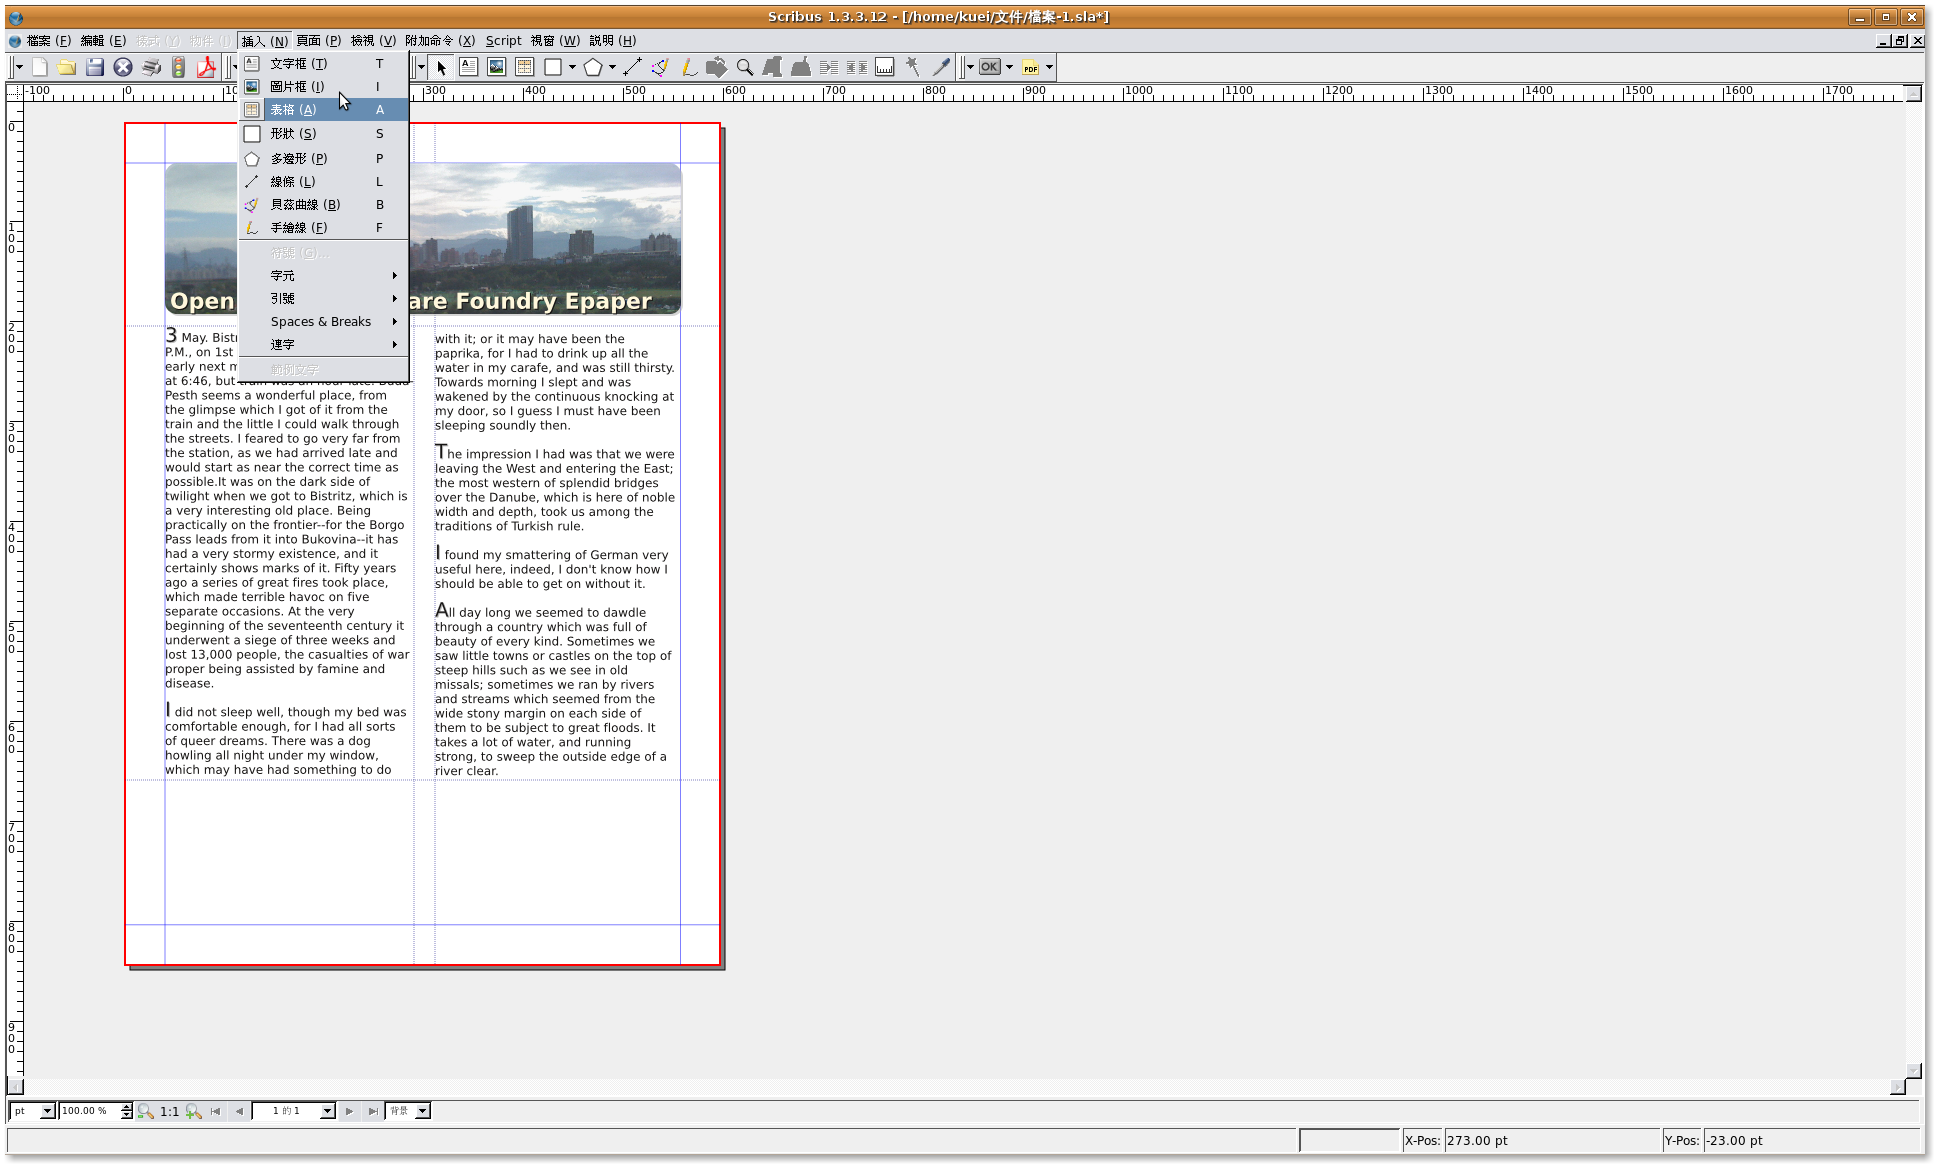Open the Print document icon
Screen dimensions: 1934x1164
(151, 67)
